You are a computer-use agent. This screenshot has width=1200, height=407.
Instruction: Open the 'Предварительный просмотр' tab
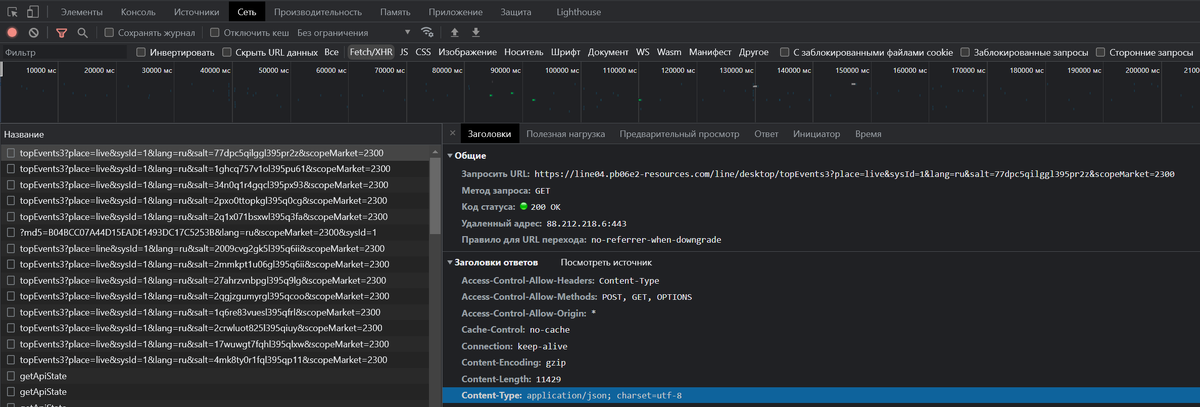tap(679, 133)
